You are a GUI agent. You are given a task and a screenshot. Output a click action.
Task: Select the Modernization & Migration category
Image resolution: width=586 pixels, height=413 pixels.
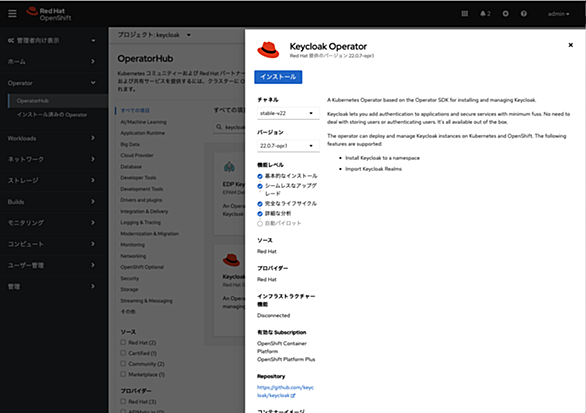149,234
